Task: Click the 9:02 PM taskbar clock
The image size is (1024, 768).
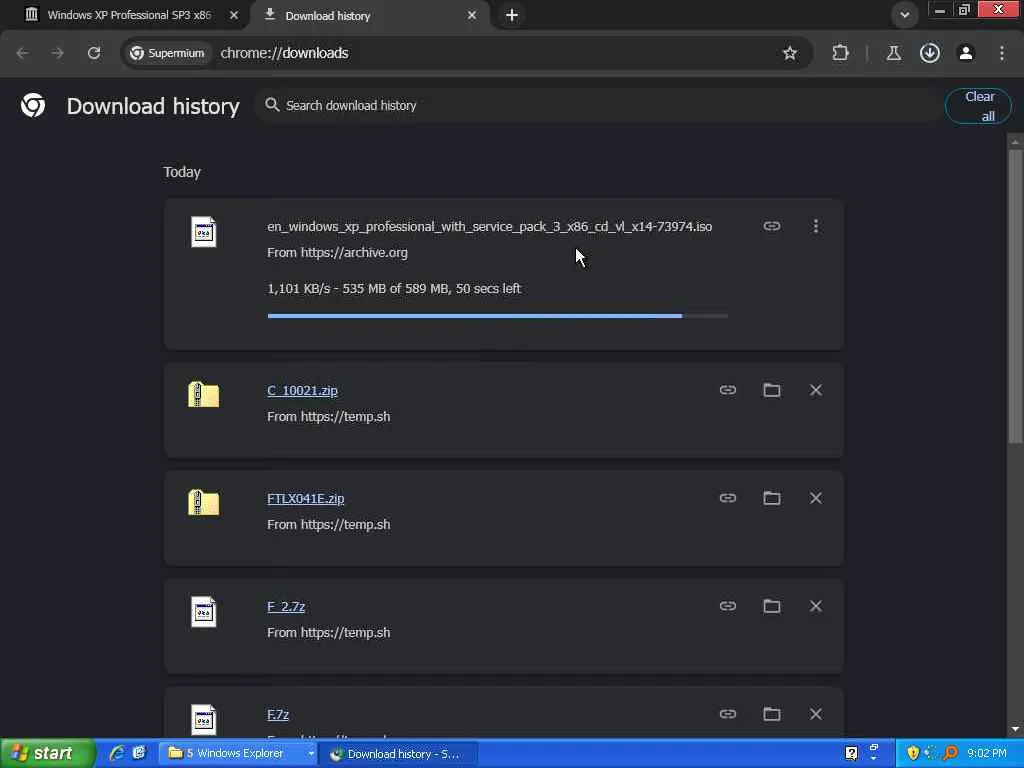Action: tap(987, 754)
